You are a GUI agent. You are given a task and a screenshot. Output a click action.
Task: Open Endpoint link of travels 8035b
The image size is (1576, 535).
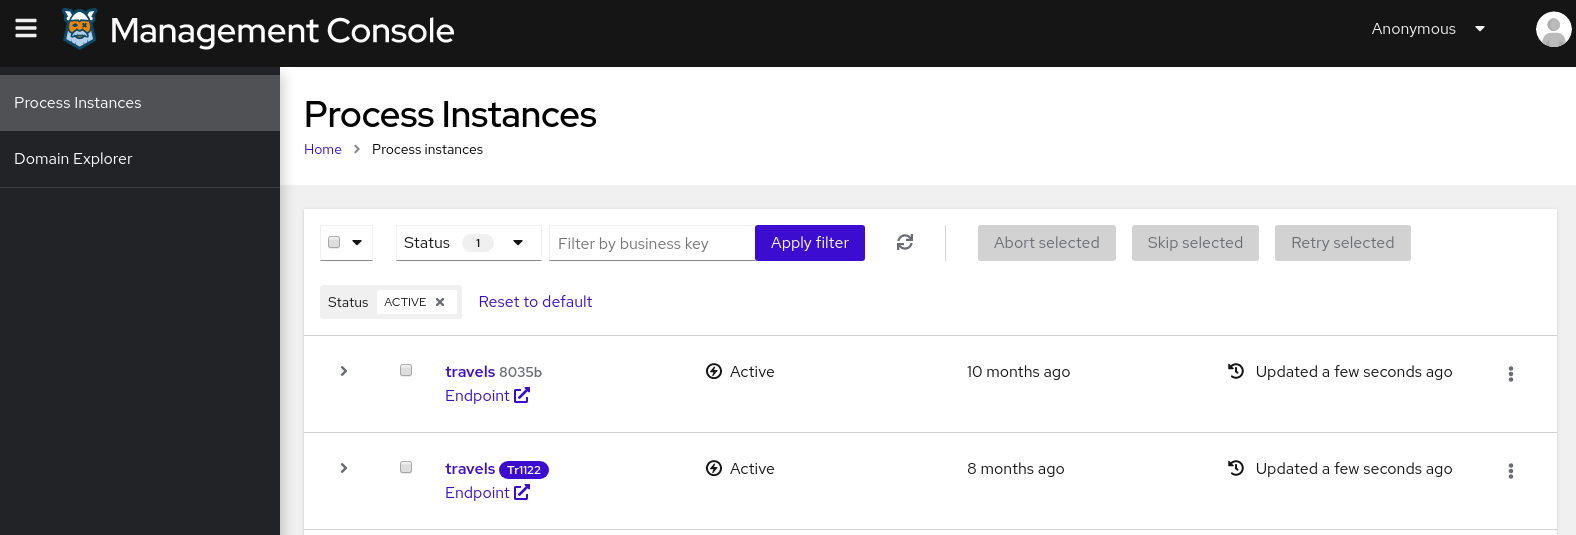487,396
